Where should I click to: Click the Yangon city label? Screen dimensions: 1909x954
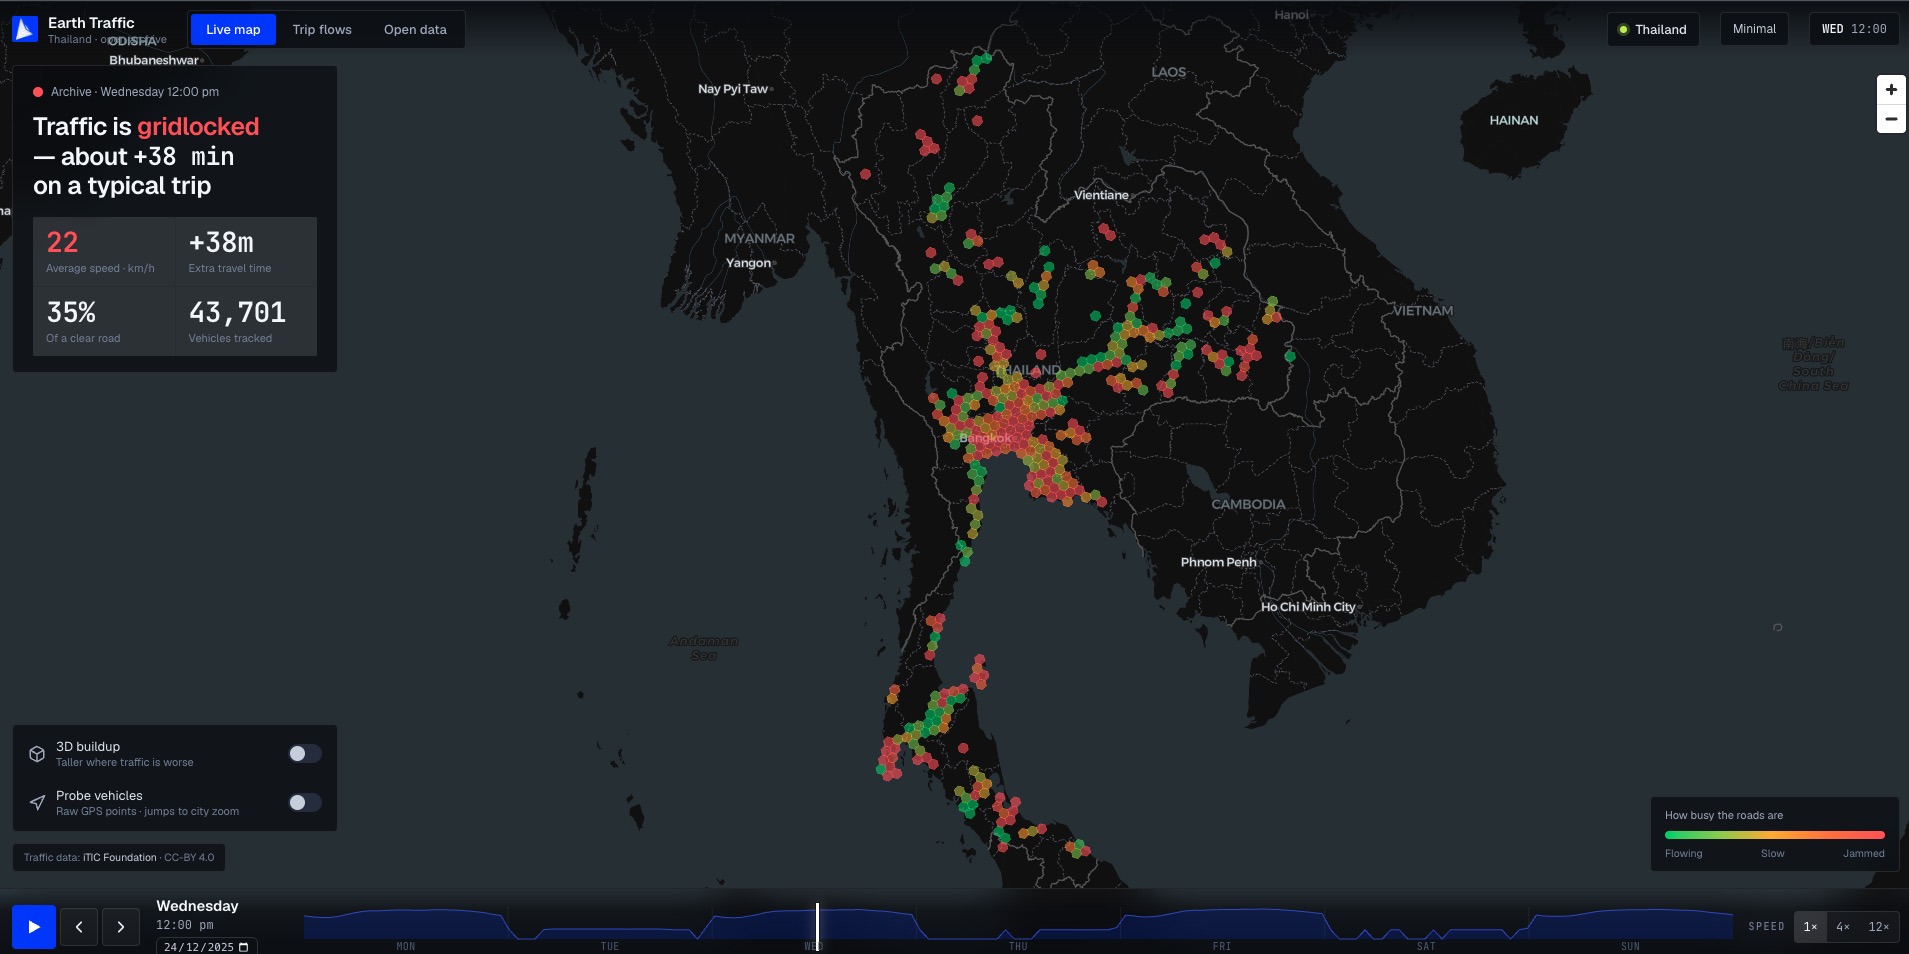point(748,263)
